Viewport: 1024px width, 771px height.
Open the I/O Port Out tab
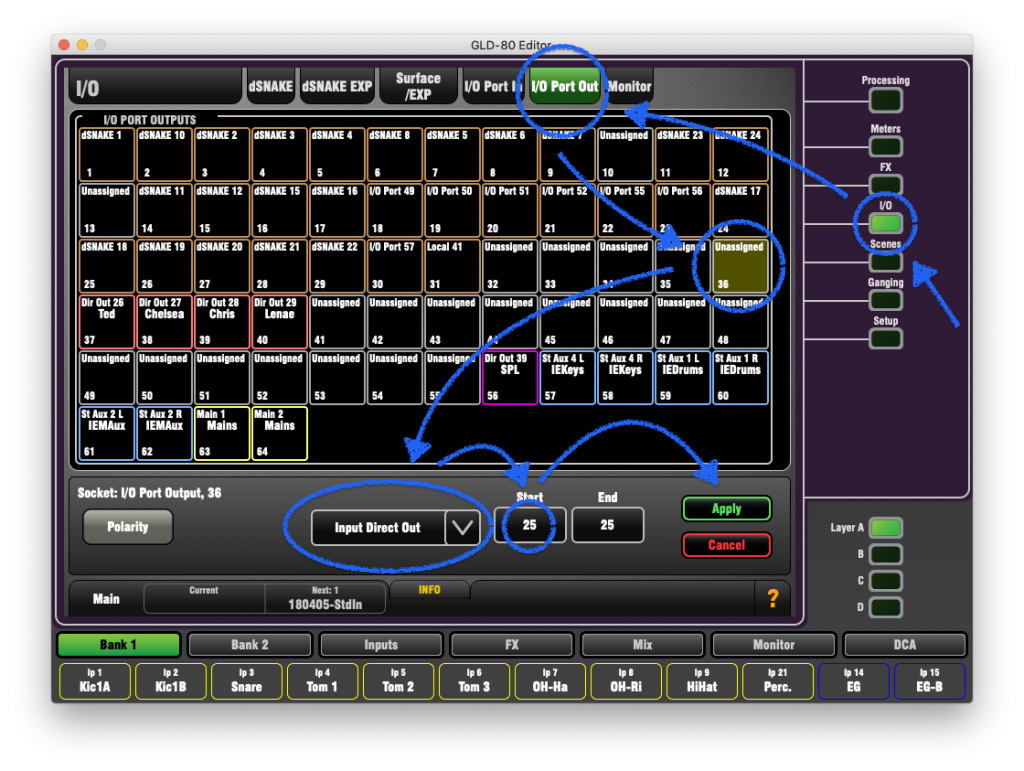pyautogui.click(x=565, y=86)
